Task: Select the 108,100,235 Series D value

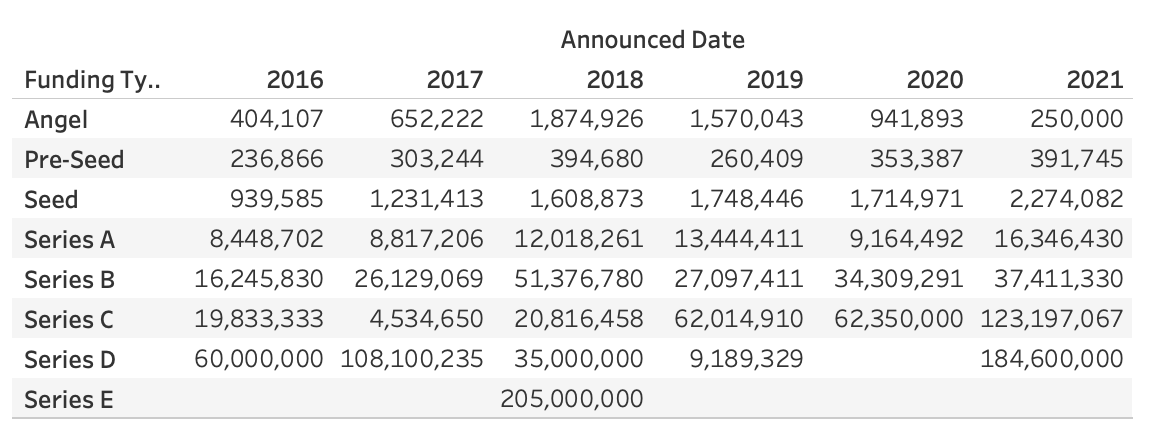Action: (x=412, y=359)
